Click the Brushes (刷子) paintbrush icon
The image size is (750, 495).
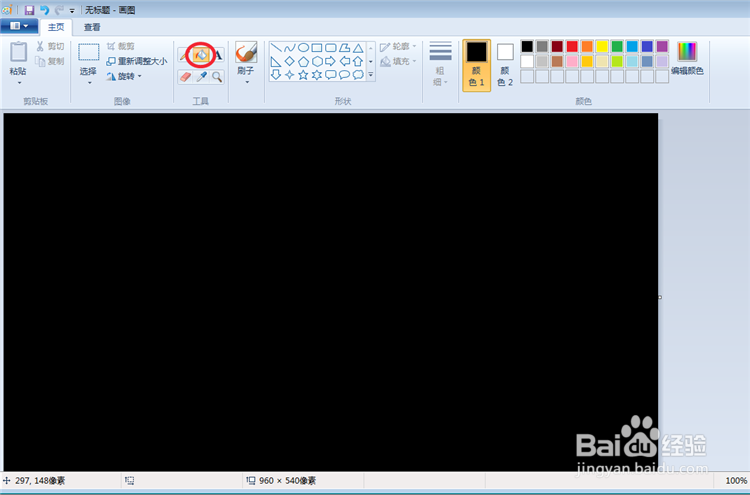pos(246,52)
